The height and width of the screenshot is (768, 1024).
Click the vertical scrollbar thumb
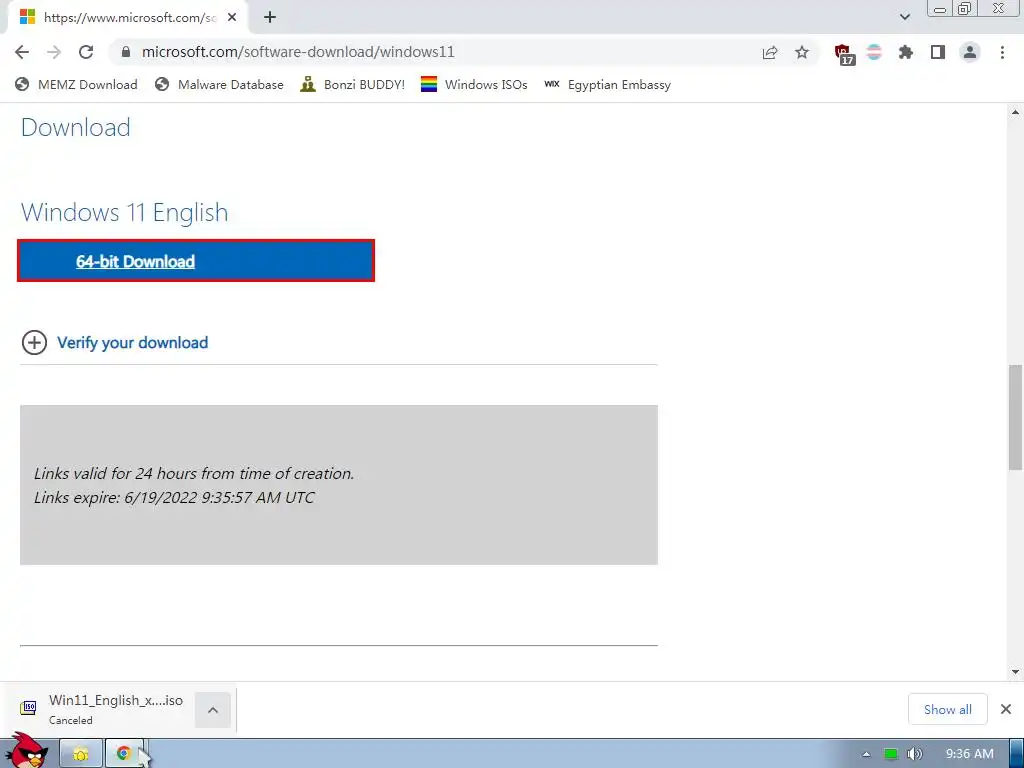click(1016, 417)
